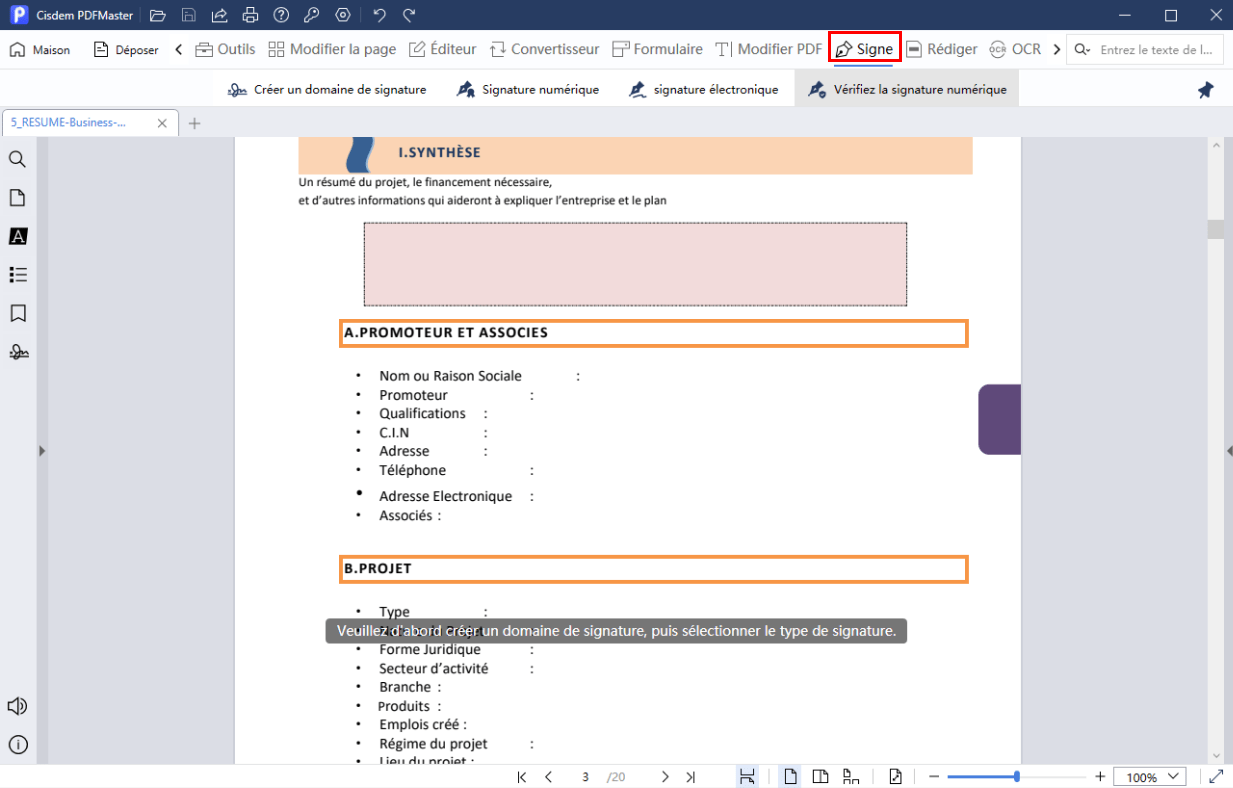Screen dimensions: 1233x788
Task: Click Signature numérique tool
Action: click(x=528, y=89)
